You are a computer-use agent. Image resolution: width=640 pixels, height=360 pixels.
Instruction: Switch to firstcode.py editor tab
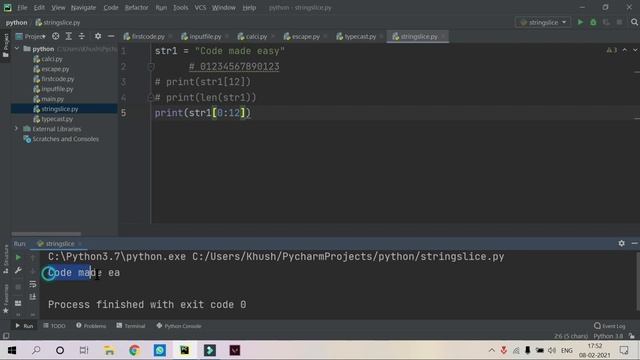point(148,36)
